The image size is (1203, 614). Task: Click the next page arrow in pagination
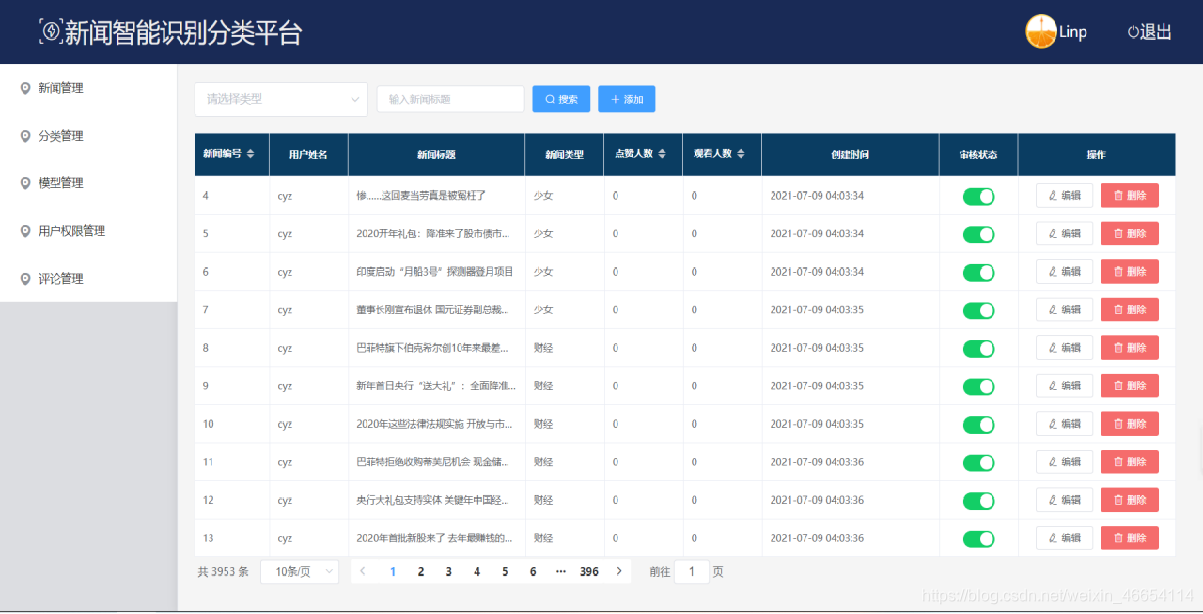(620, 571)
